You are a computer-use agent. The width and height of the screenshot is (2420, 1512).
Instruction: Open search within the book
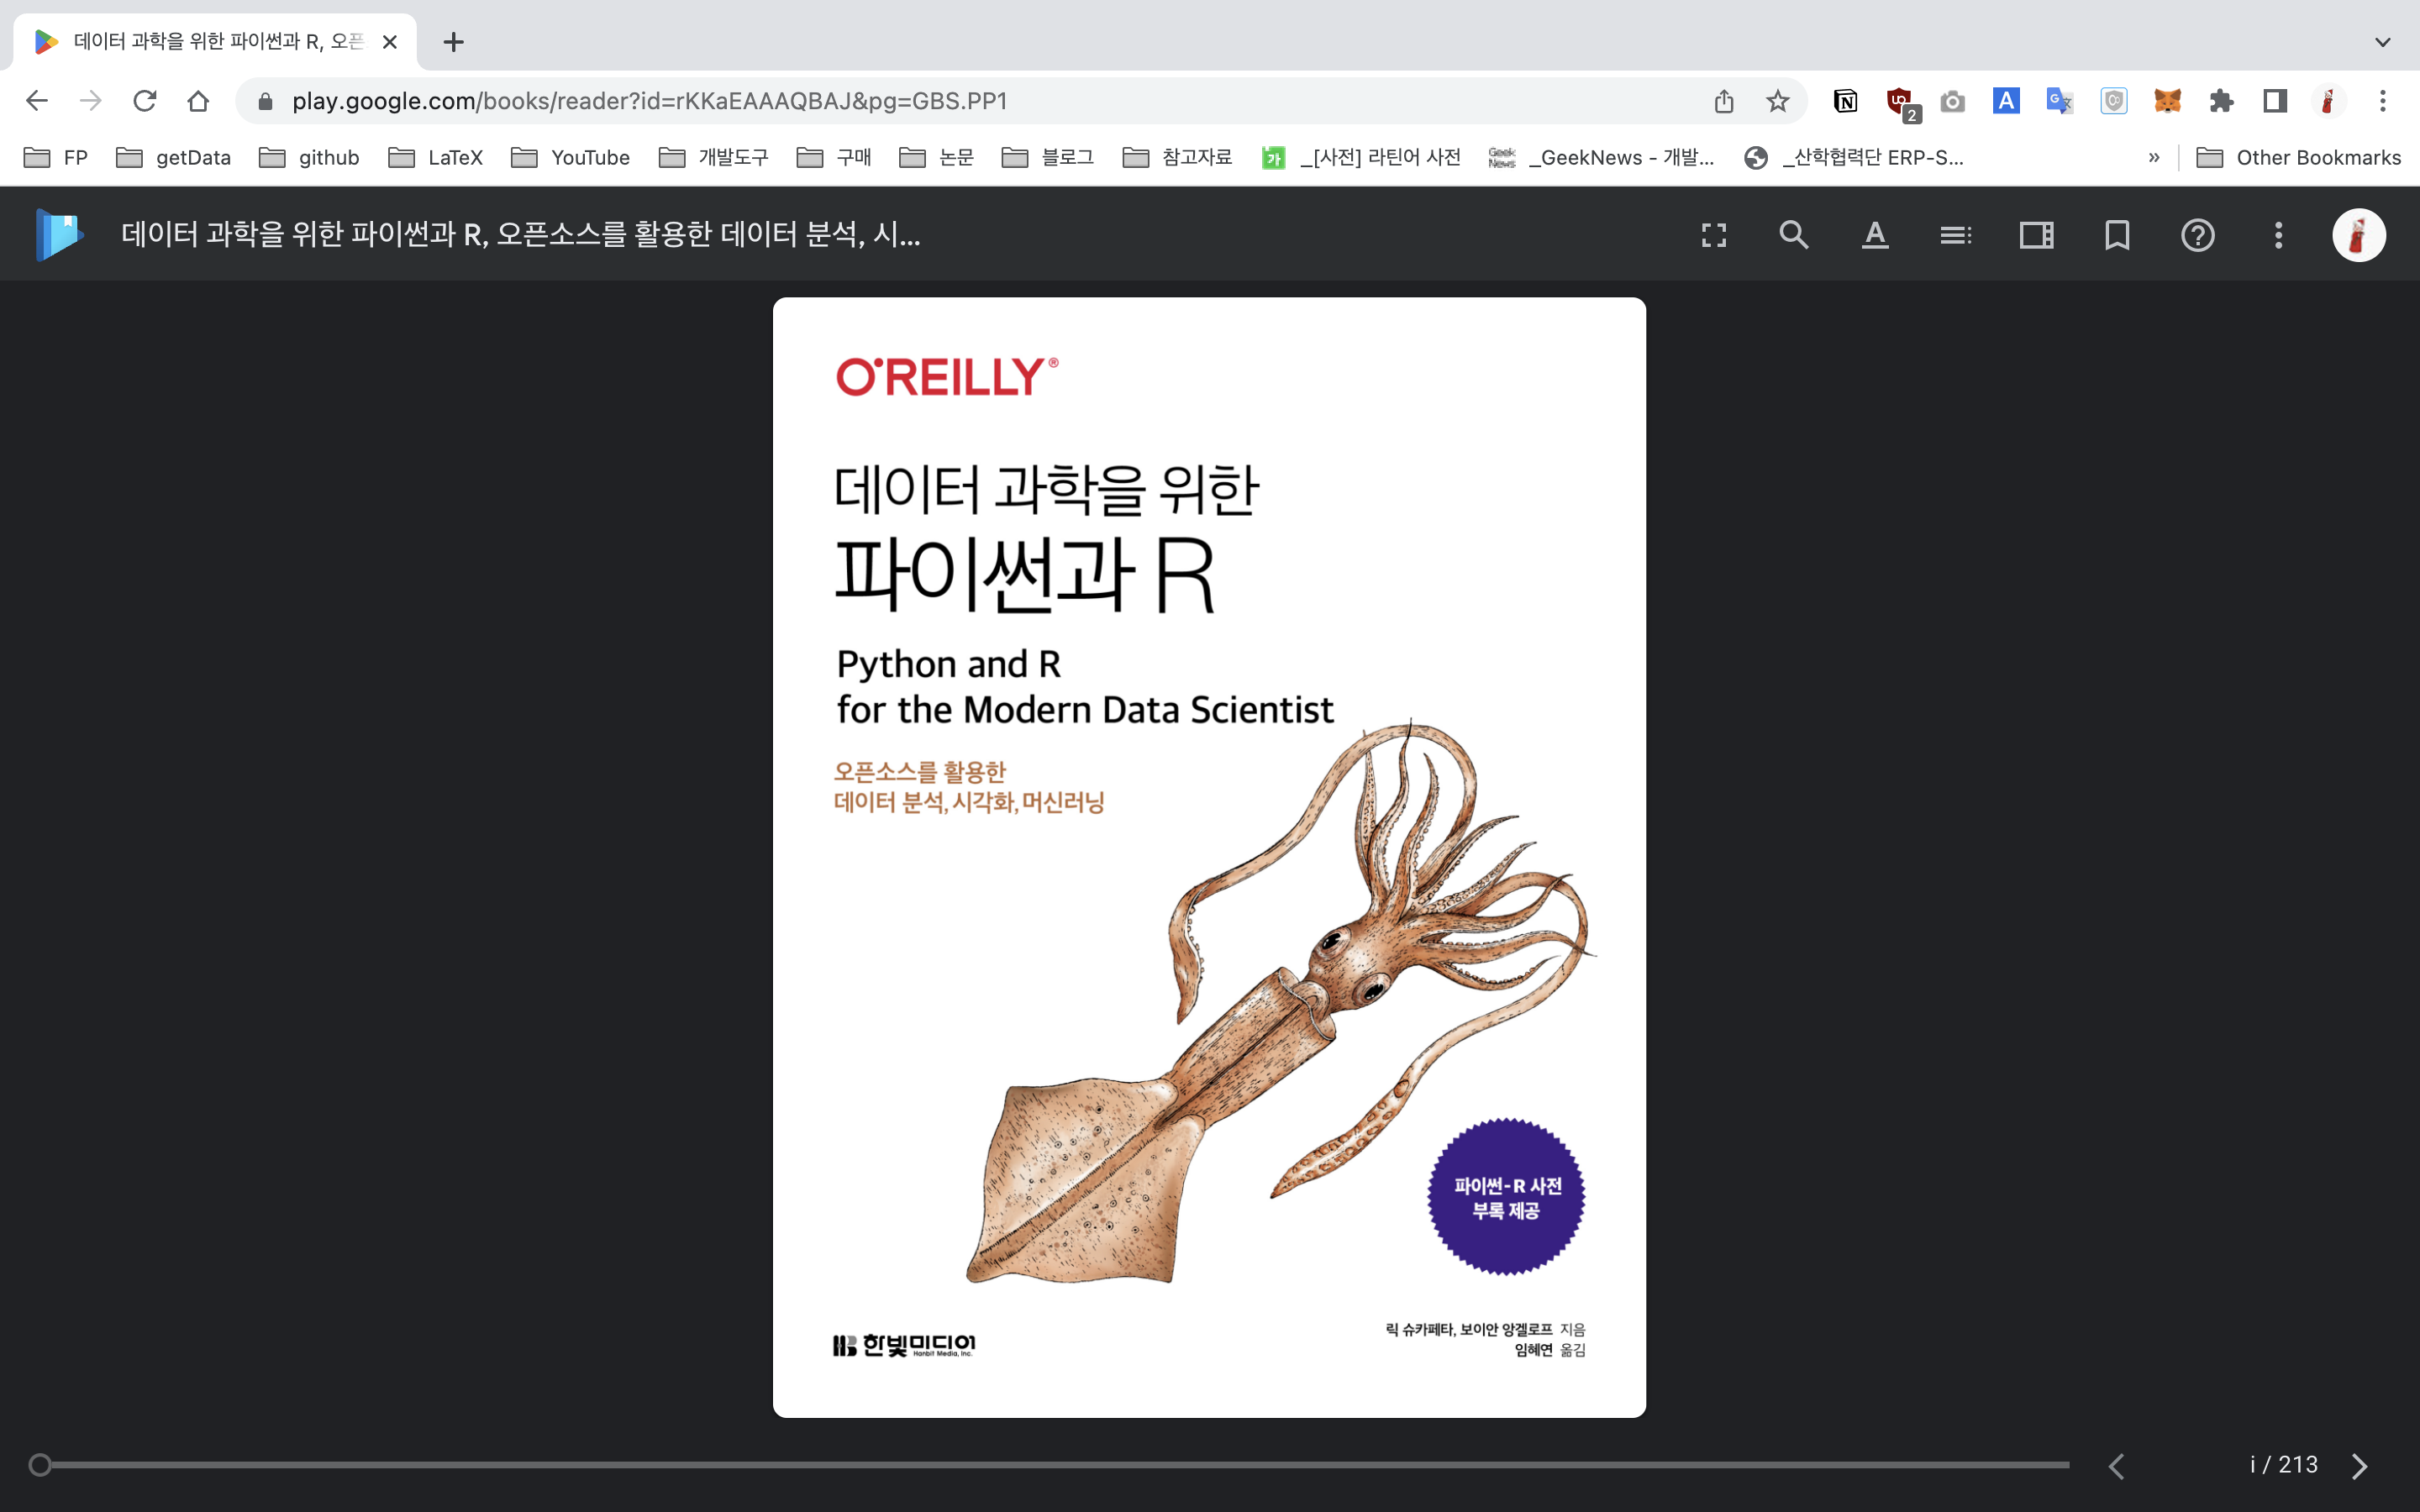coord(1794,235)
